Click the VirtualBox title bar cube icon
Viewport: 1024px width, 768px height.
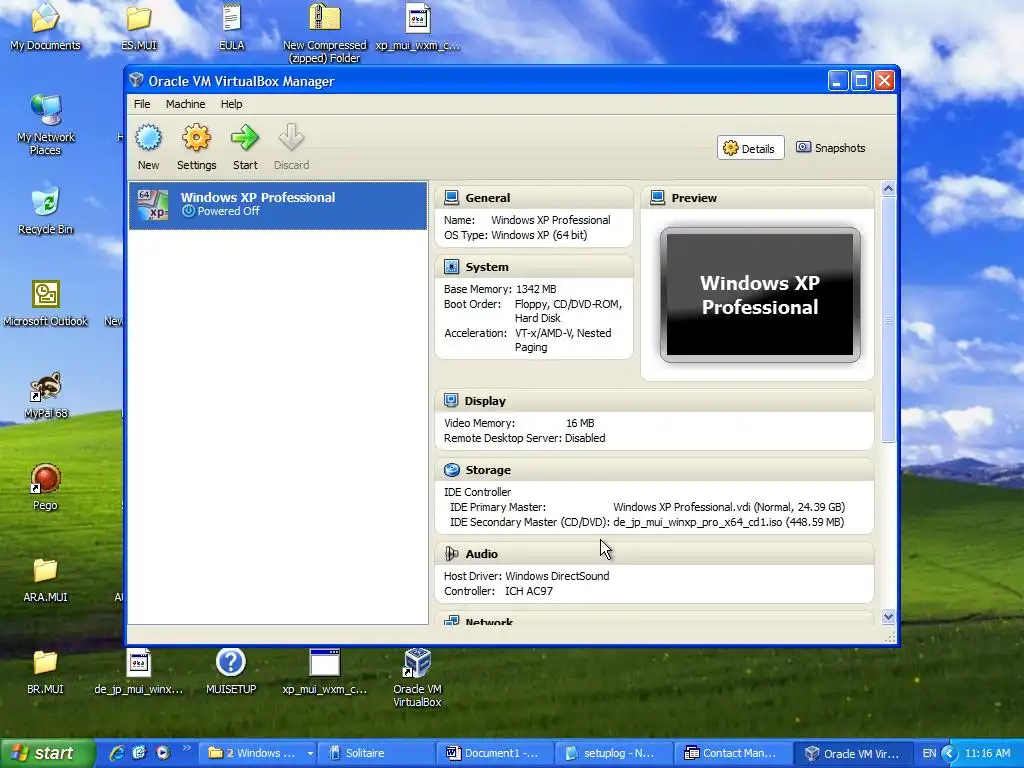coord(136,80)
